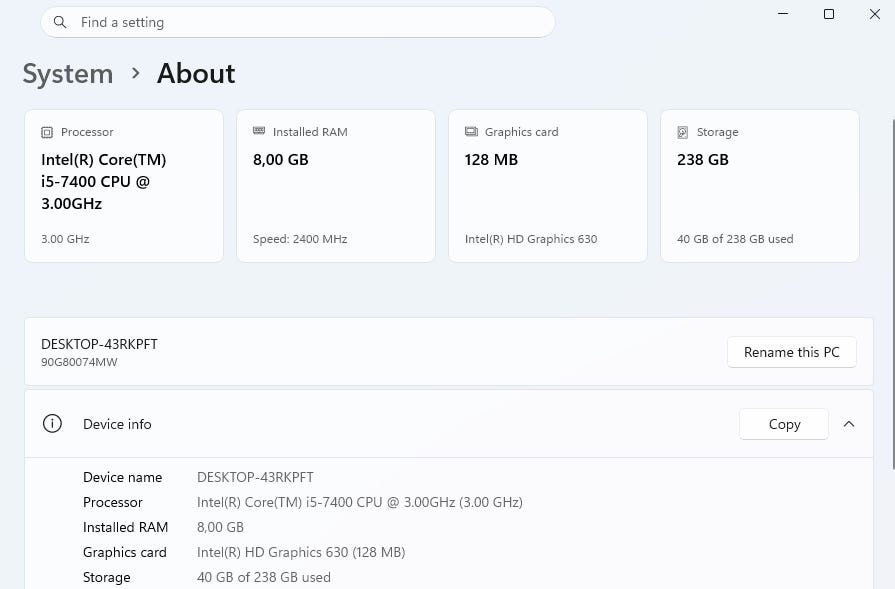Maximize the Settings window

(829, 14)
